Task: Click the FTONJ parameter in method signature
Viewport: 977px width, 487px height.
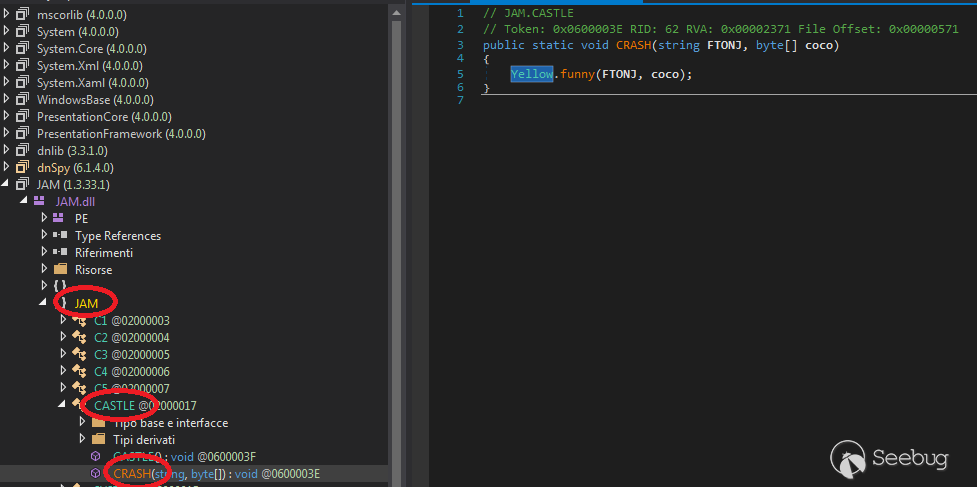Action: click(725, 45)
